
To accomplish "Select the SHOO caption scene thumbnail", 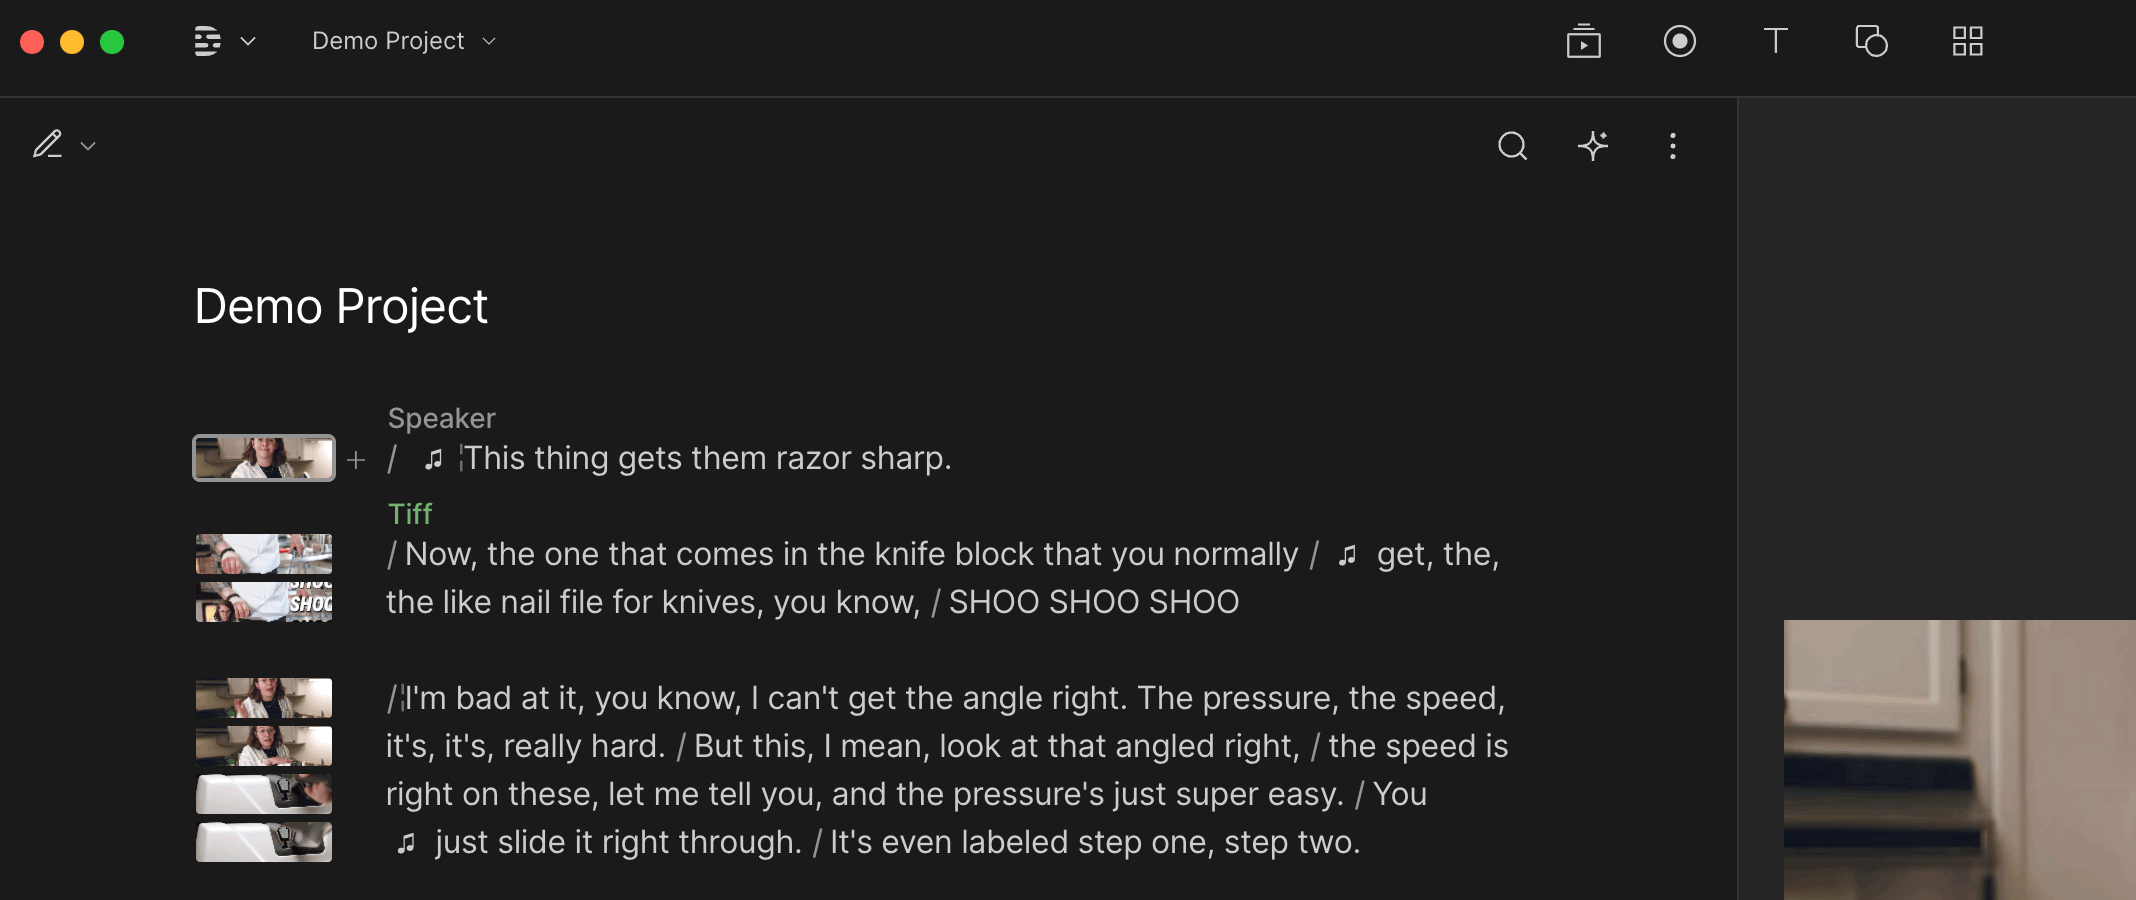I will pos(264,602).
